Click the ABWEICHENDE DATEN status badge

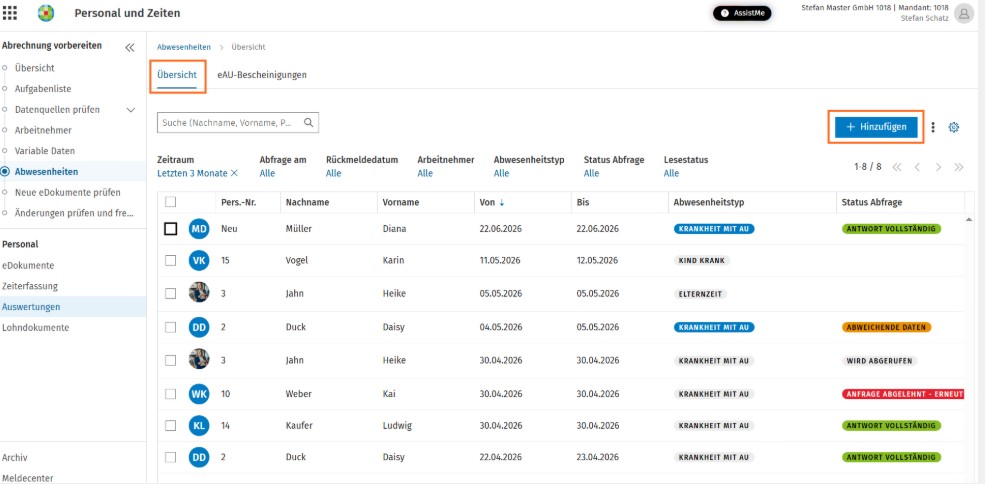886,328
